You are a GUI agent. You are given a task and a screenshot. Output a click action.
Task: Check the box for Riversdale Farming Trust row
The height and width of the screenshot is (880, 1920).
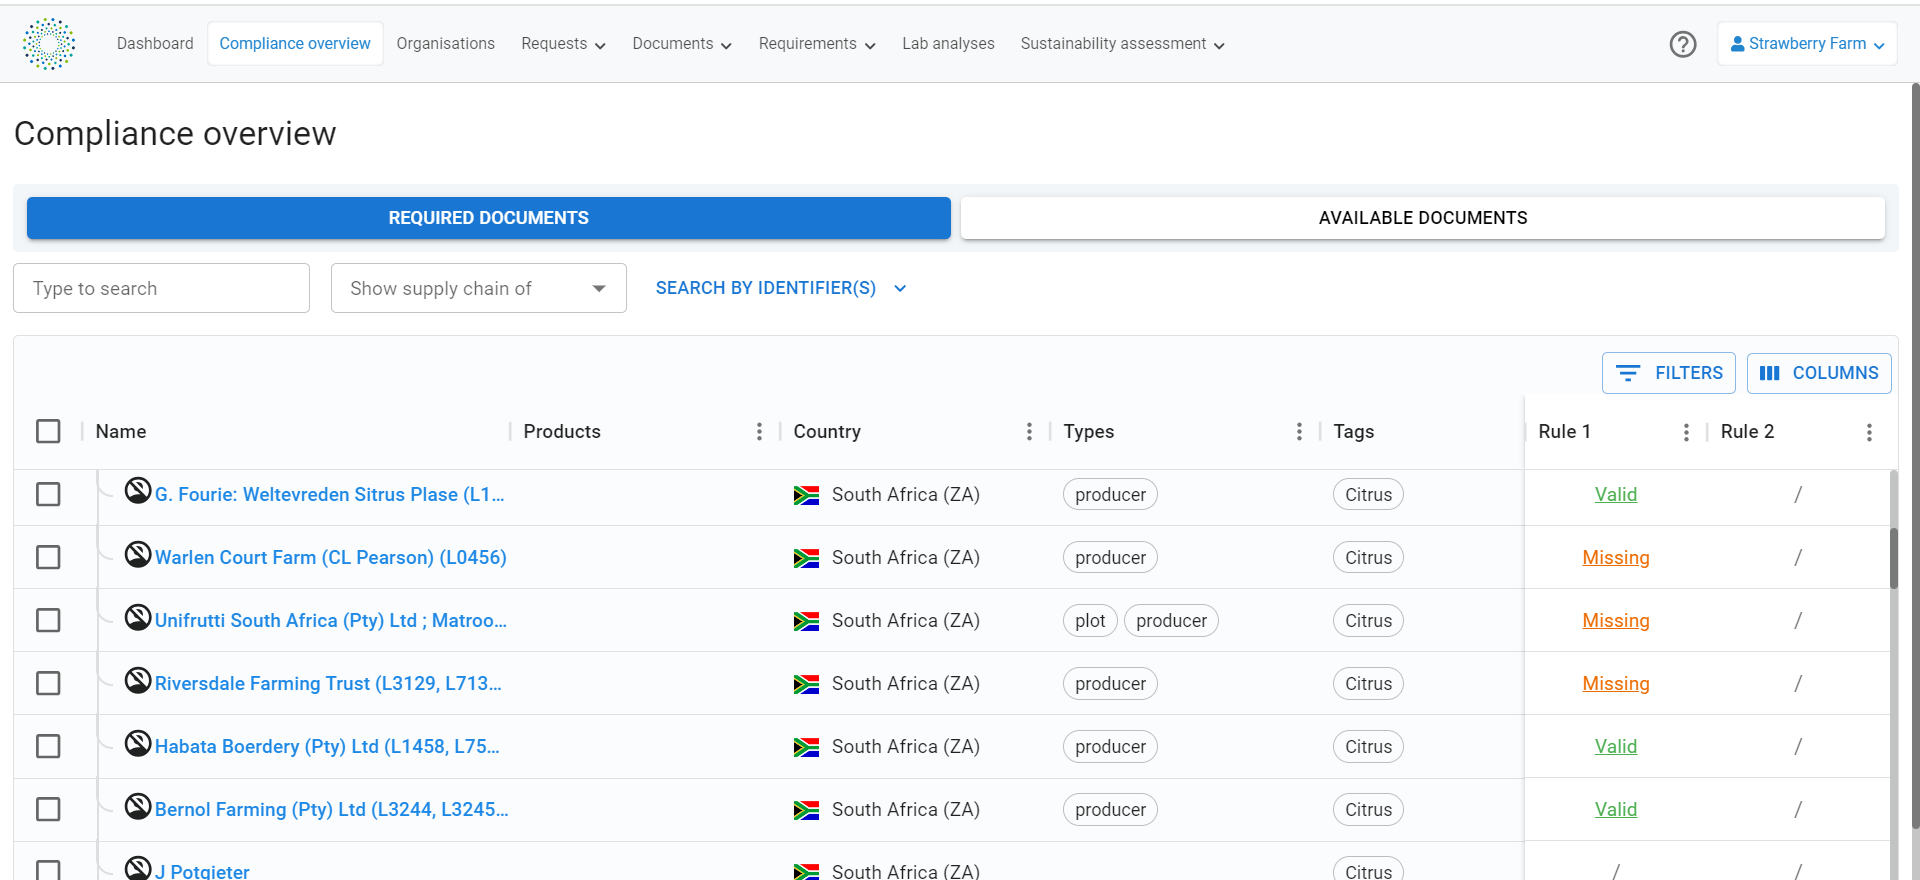click(x=48, y=683)
